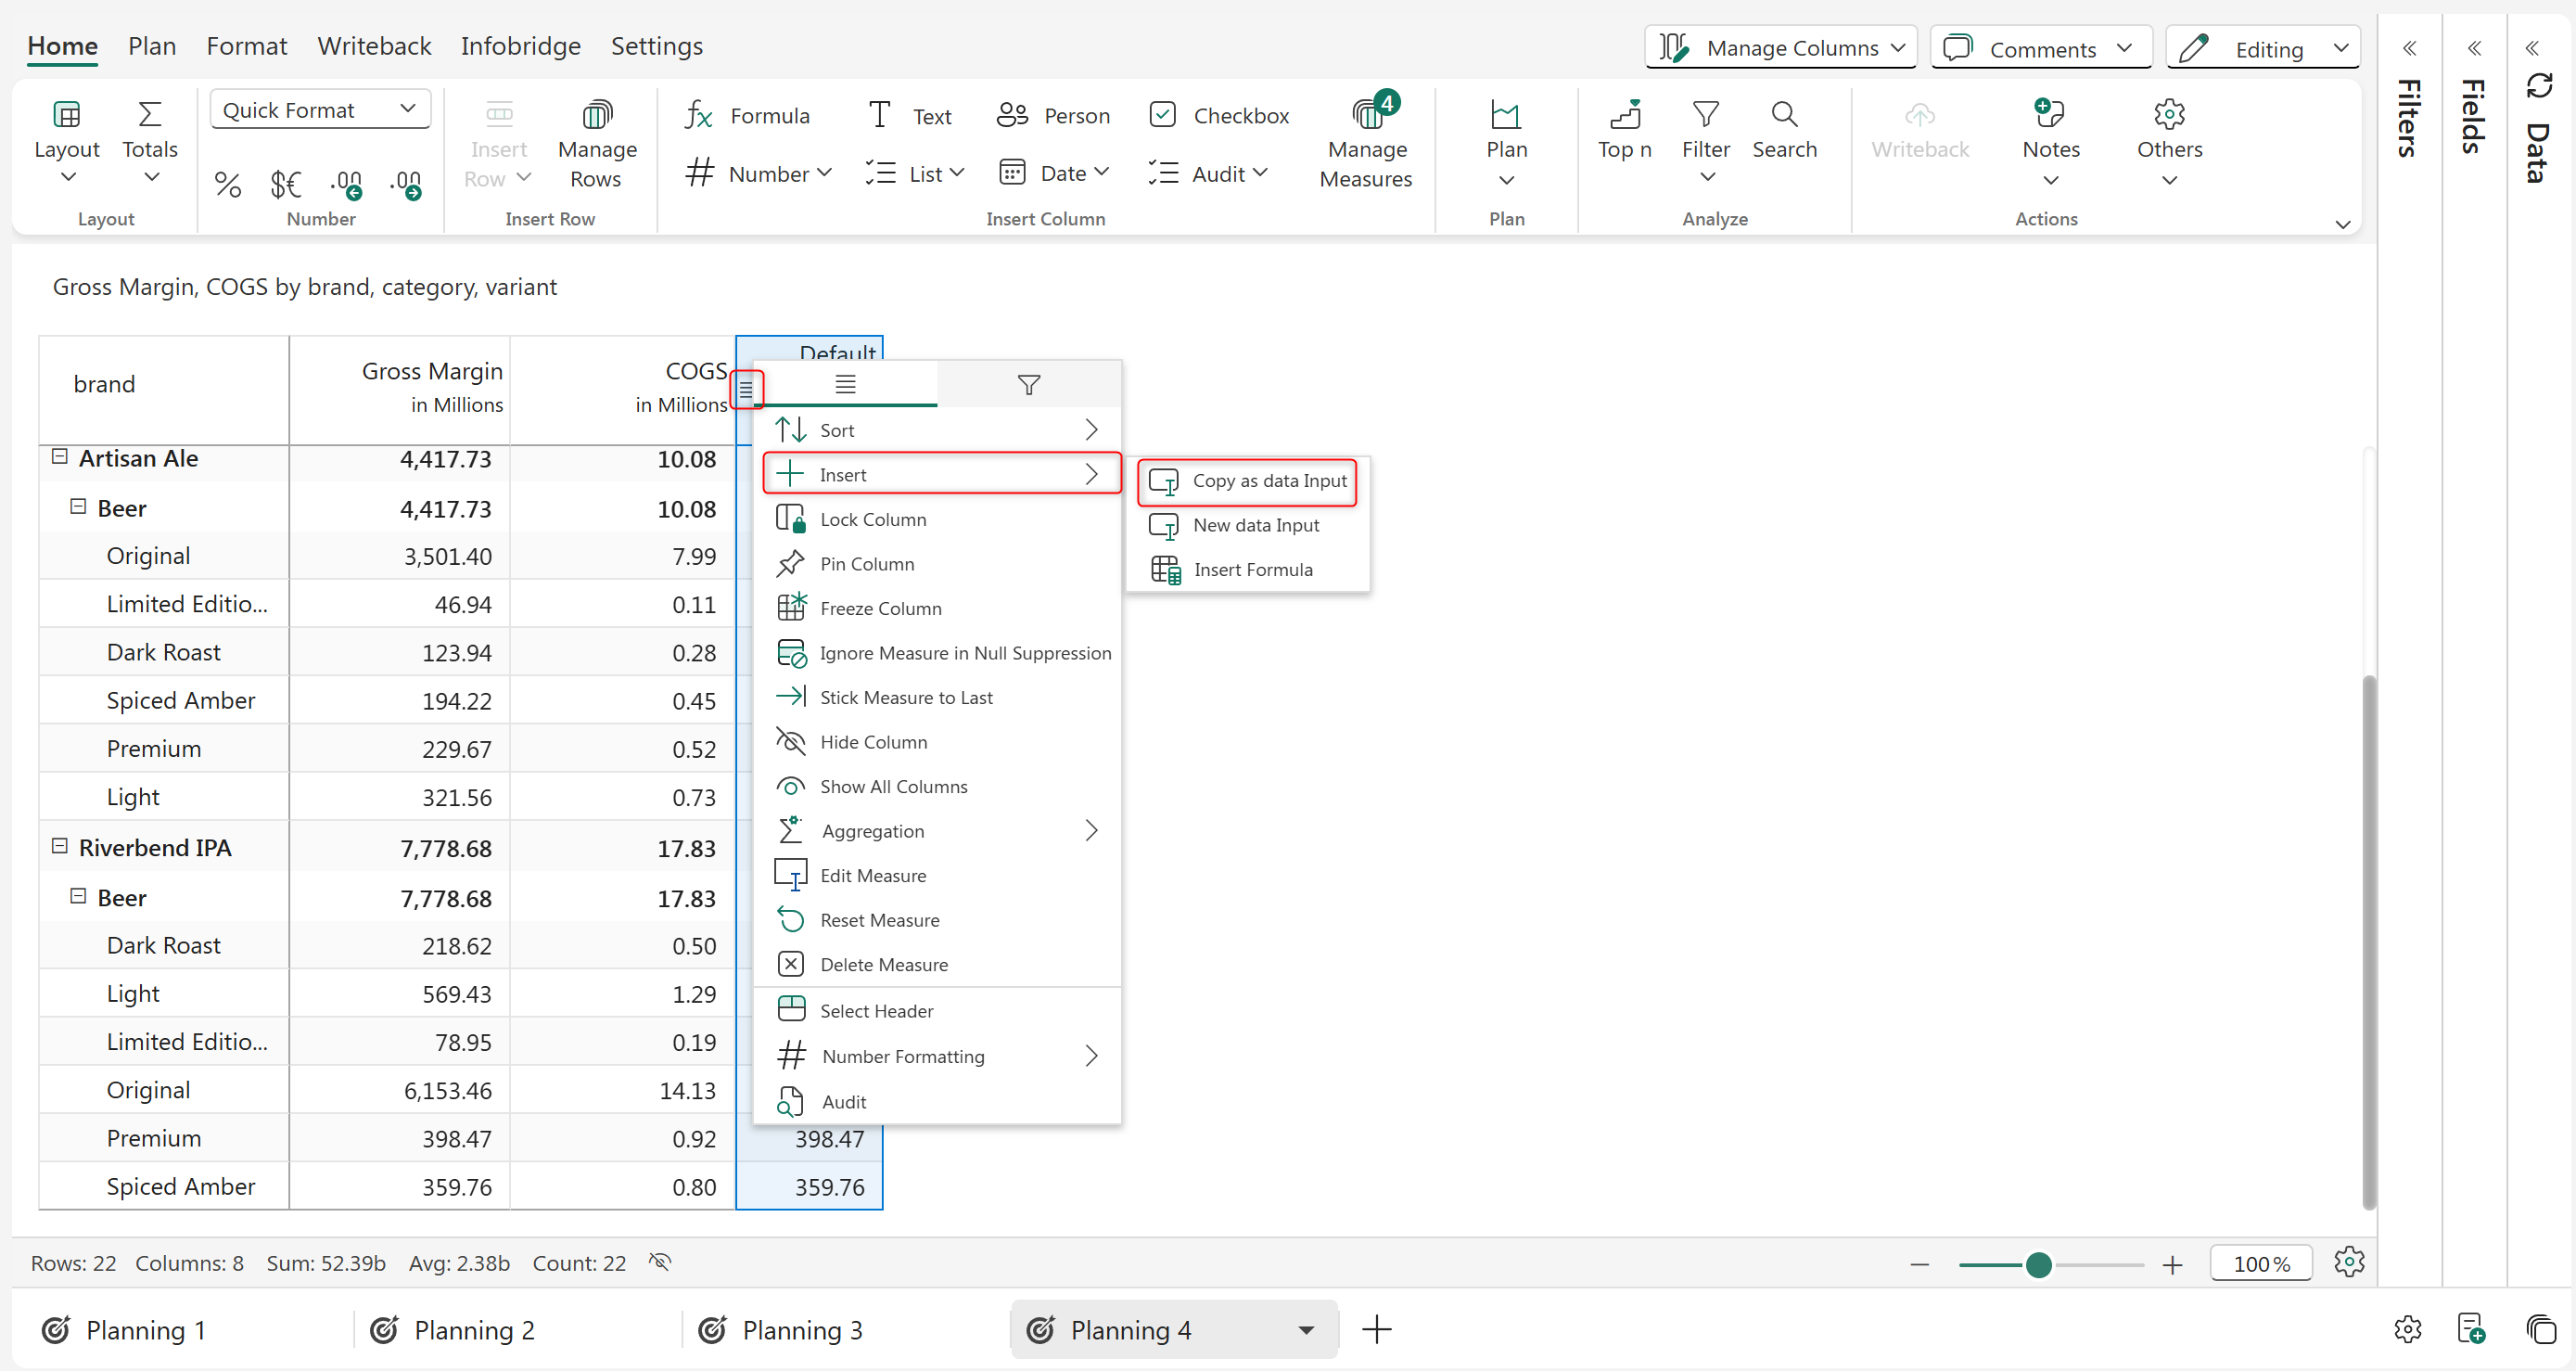2576x1371 pixels.
Task: Click the Formula insert column icon
Action: (x=699, y=116)
